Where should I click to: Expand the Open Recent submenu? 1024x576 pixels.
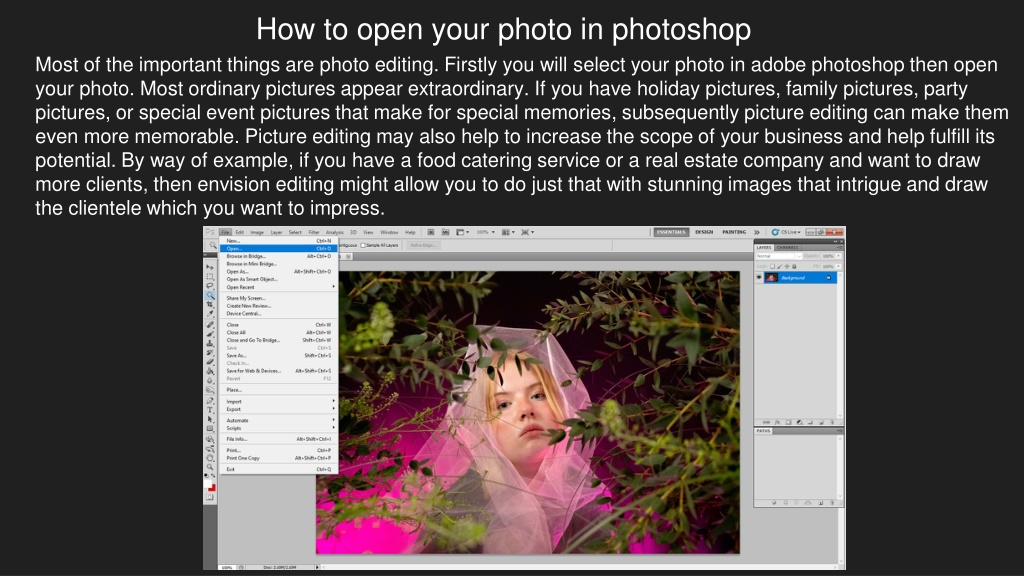tap(279, 287)
